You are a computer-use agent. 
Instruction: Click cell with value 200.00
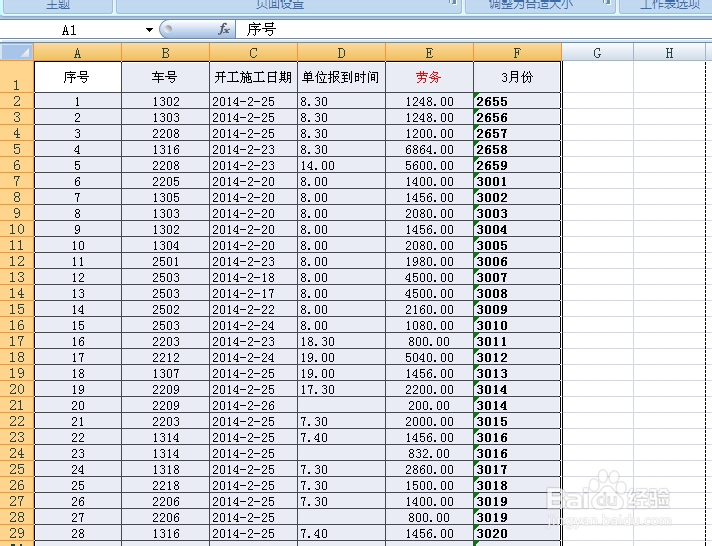click(x=429, y=405)
